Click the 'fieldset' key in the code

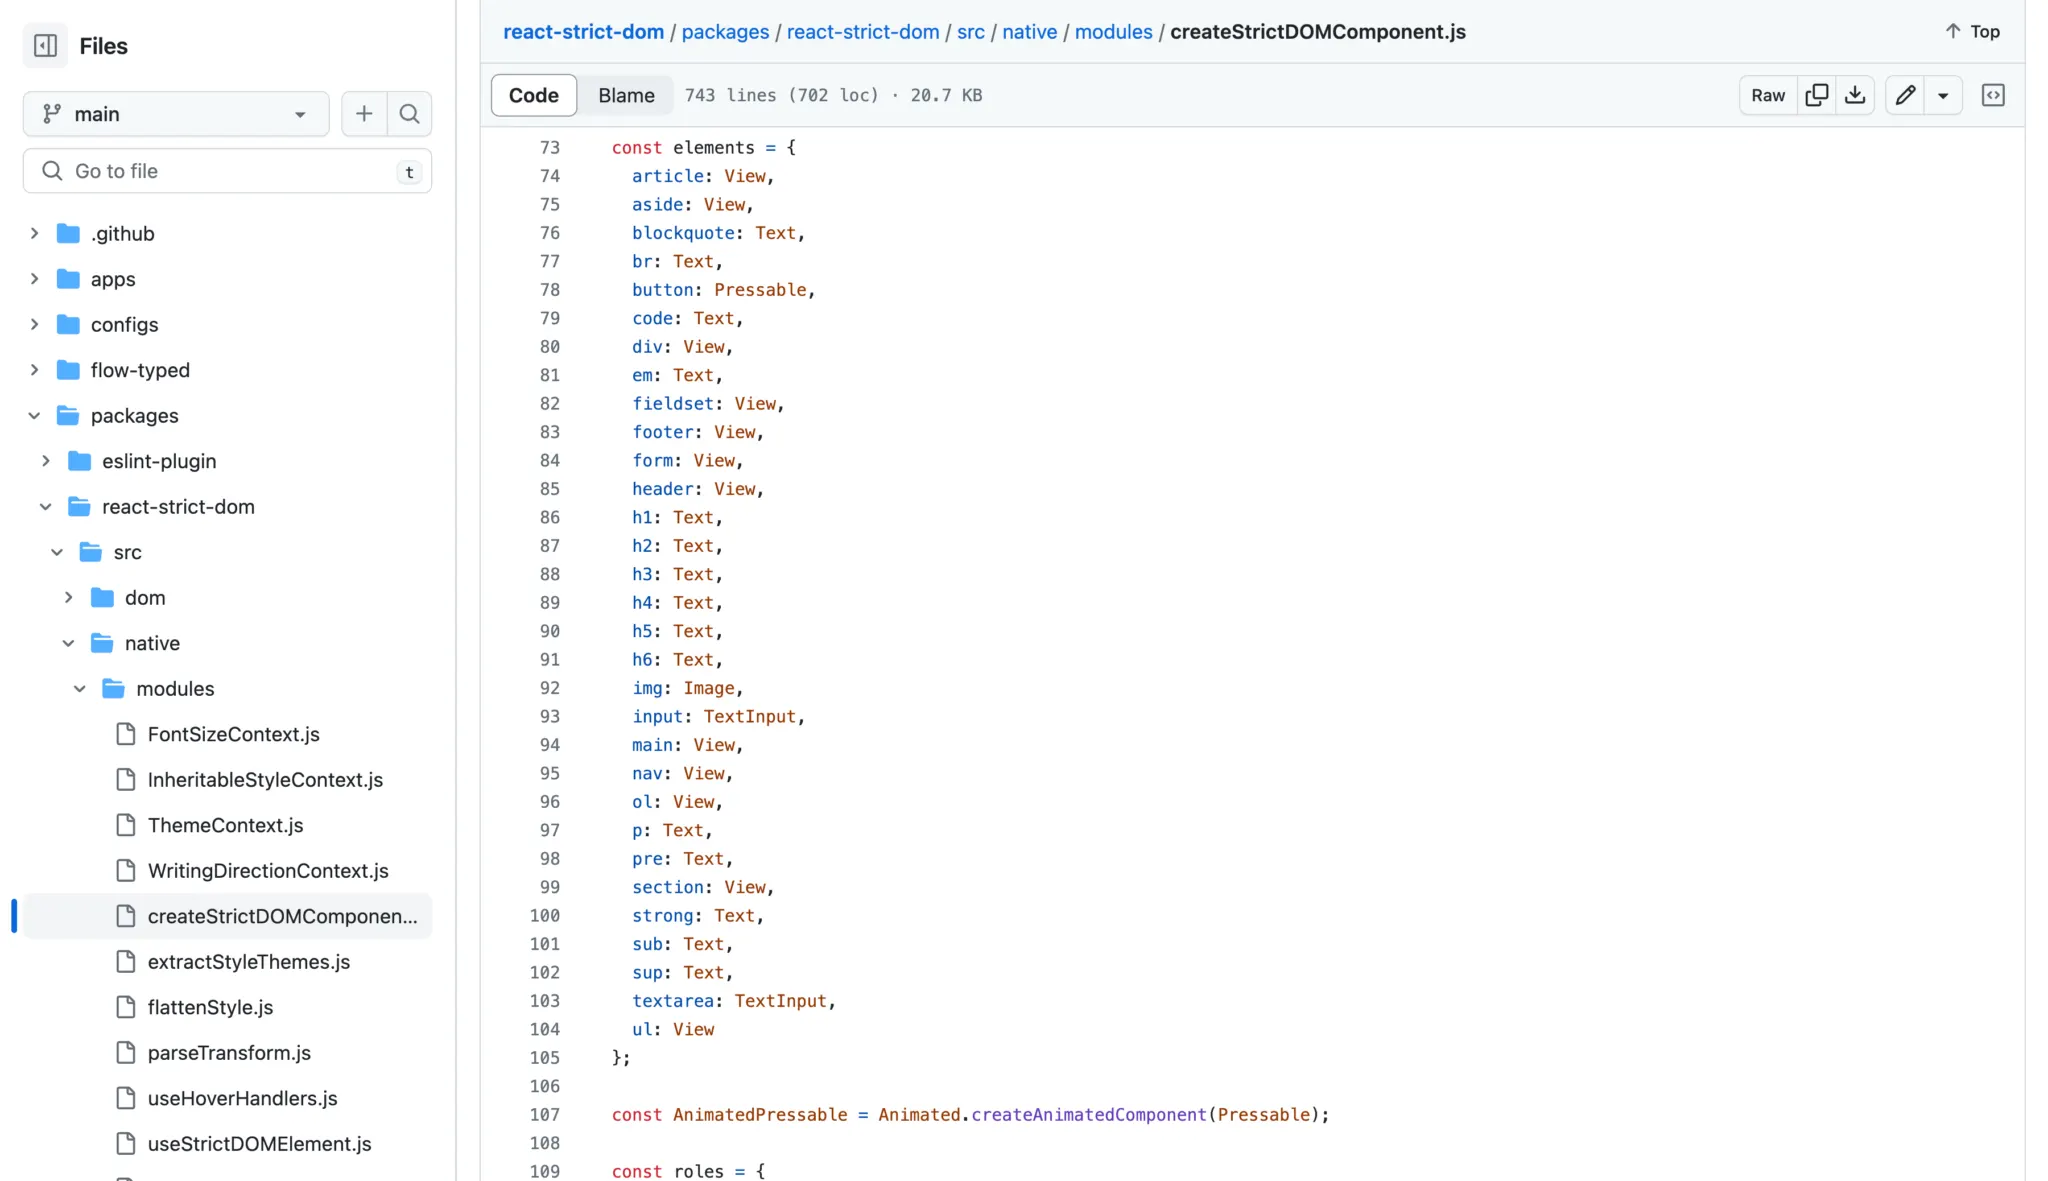673,404
